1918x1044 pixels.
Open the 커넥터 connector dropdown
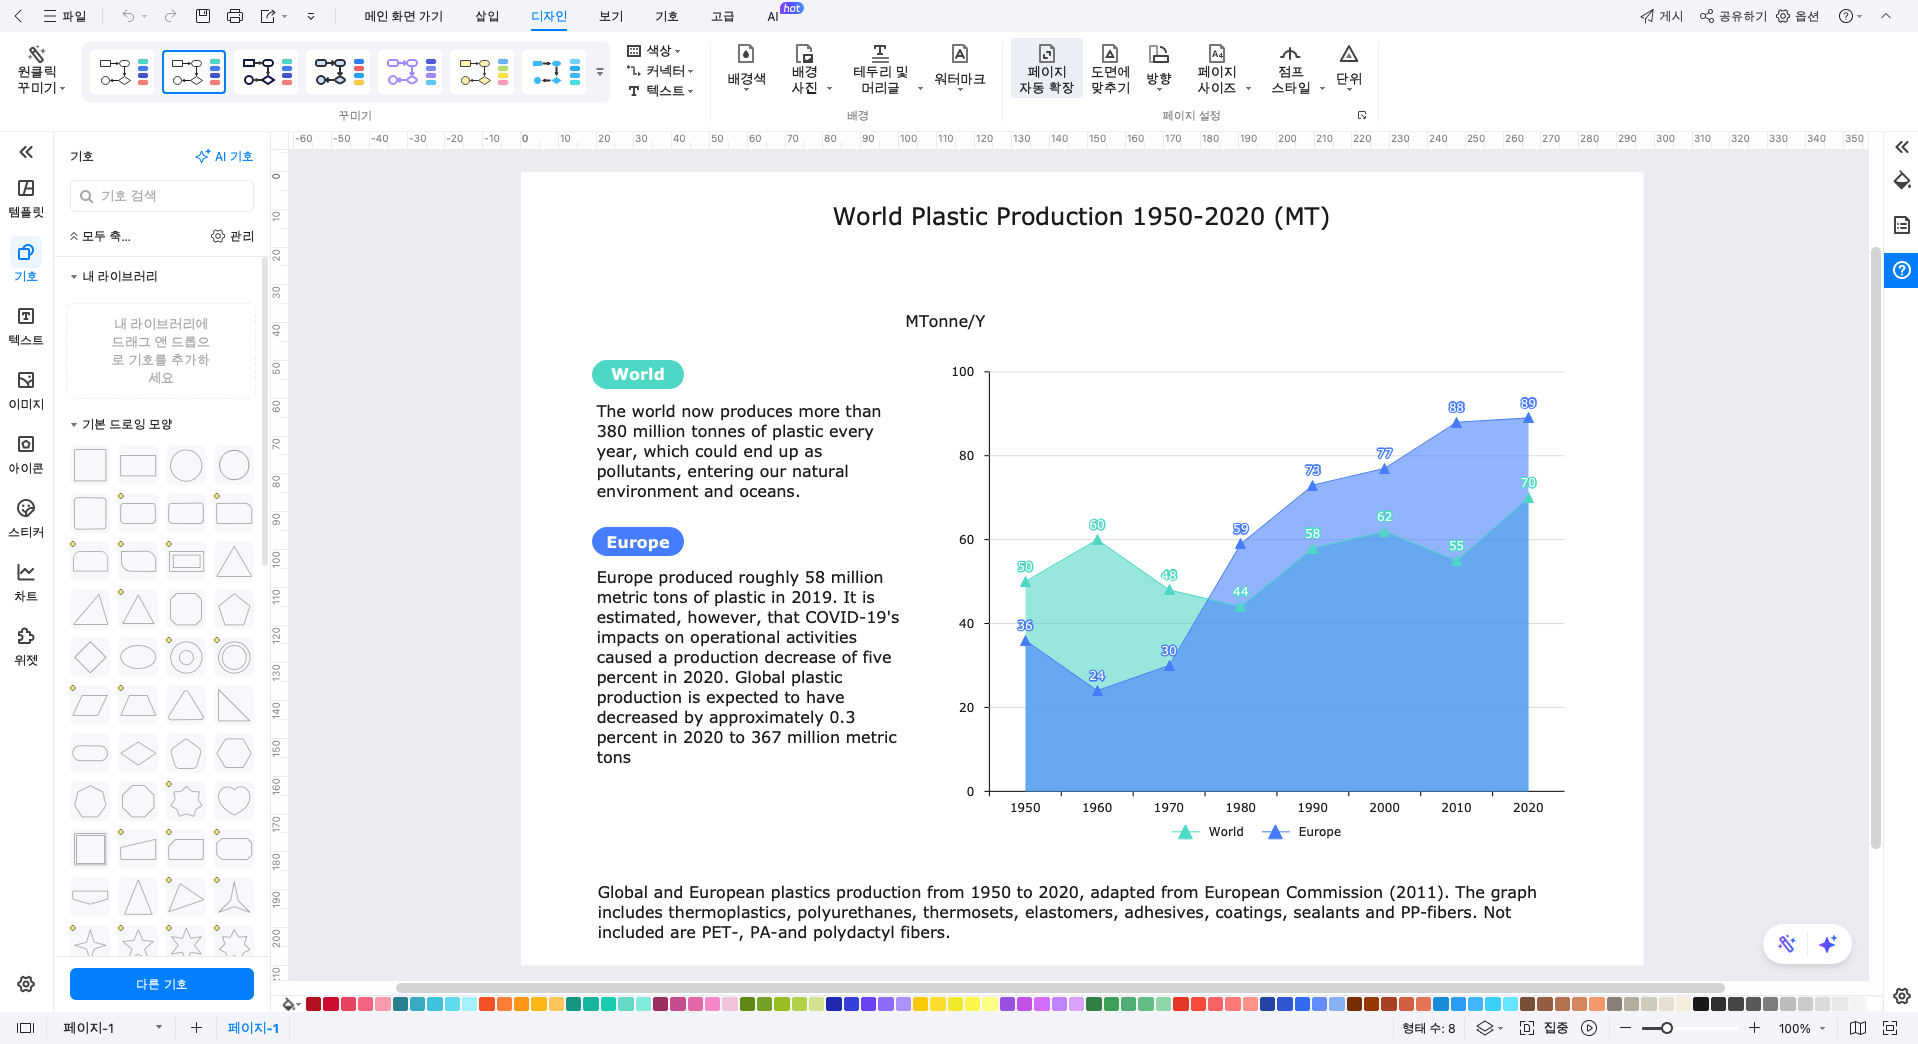click(660, 71)
